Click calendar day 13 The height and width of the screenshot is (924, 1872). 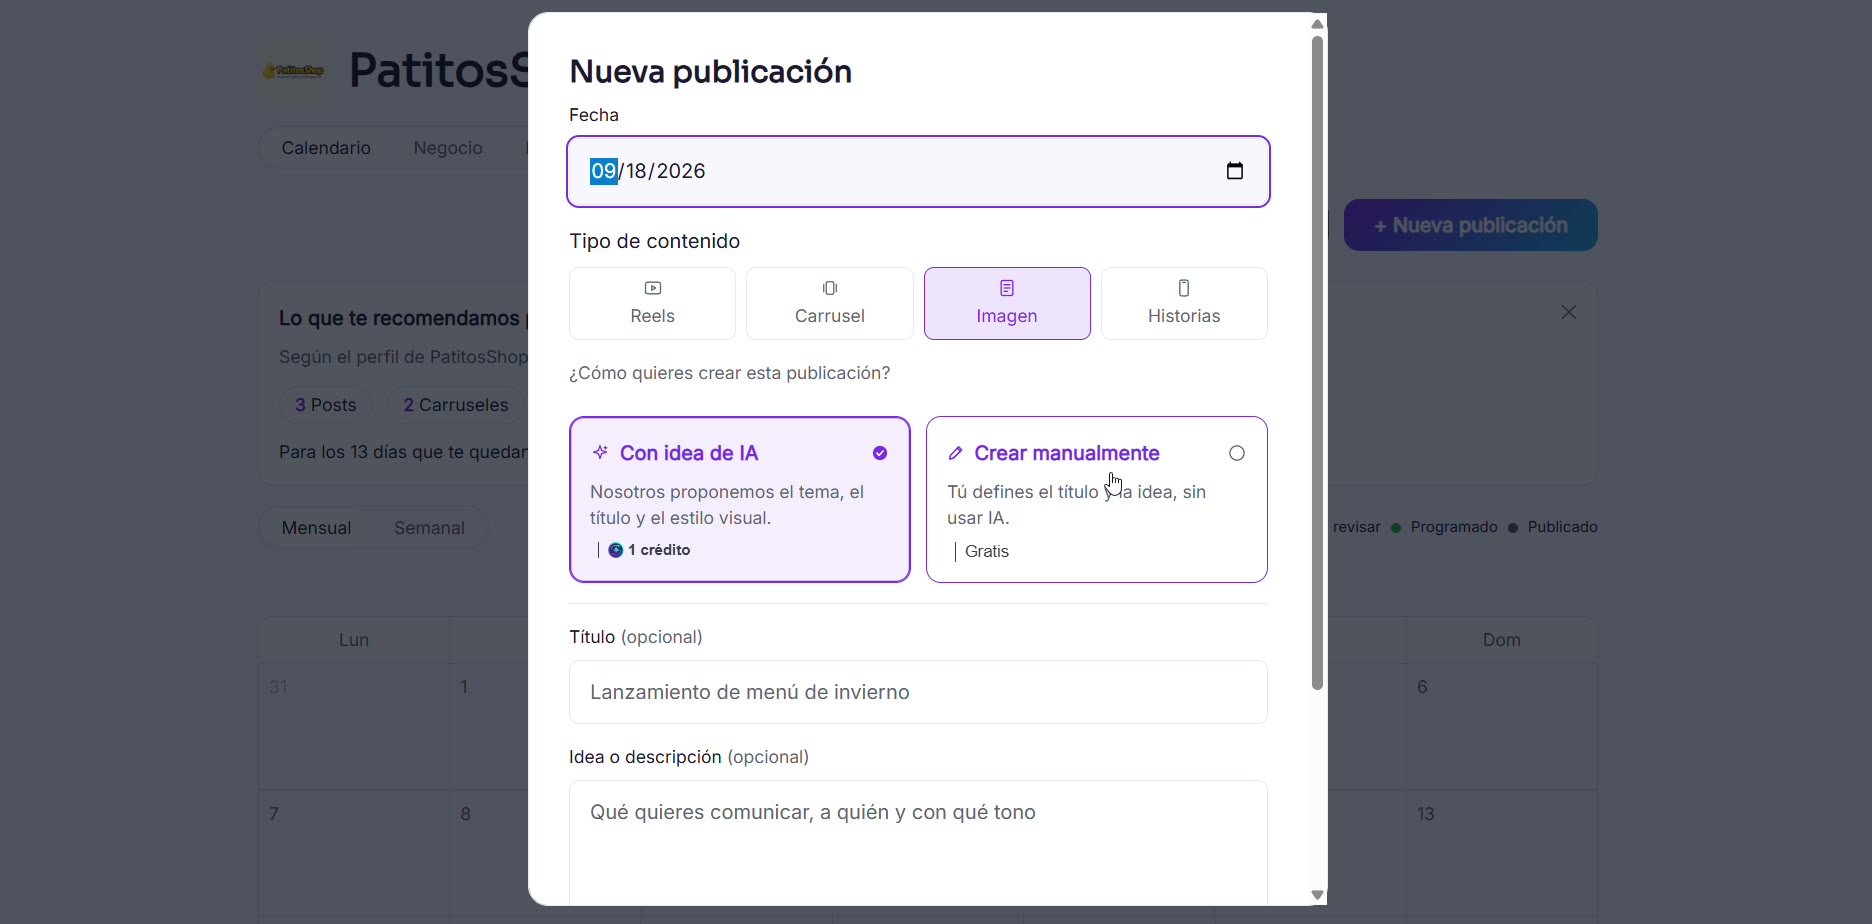tap(1501, 854)
